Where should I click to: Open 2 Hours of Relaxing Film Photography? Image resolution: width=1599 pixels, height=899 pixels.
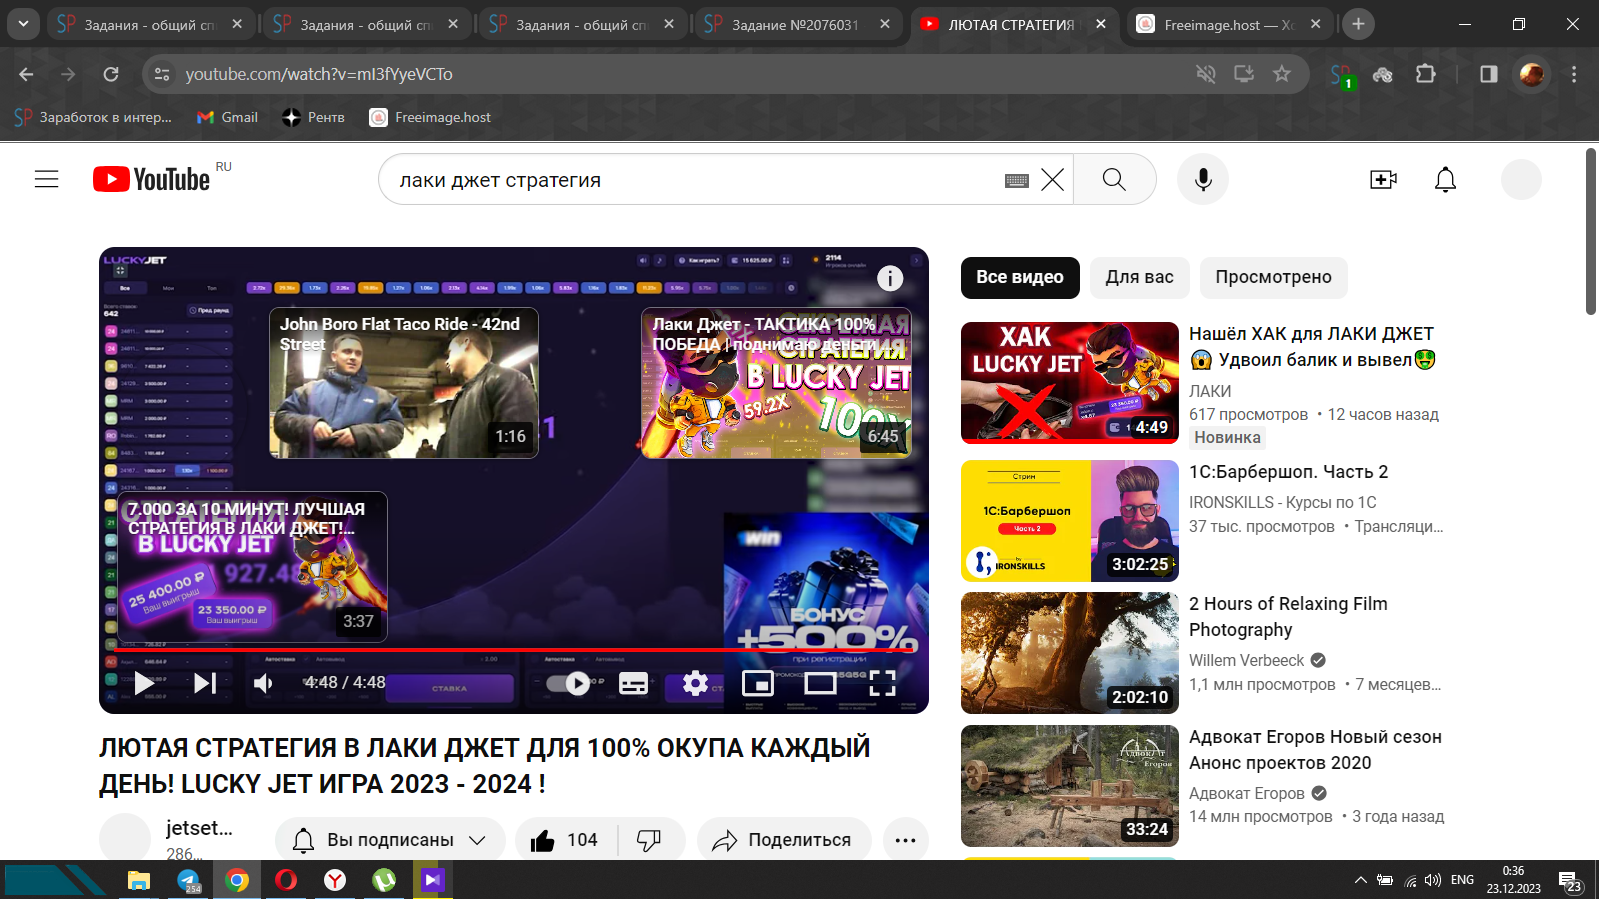point(1288,617)
